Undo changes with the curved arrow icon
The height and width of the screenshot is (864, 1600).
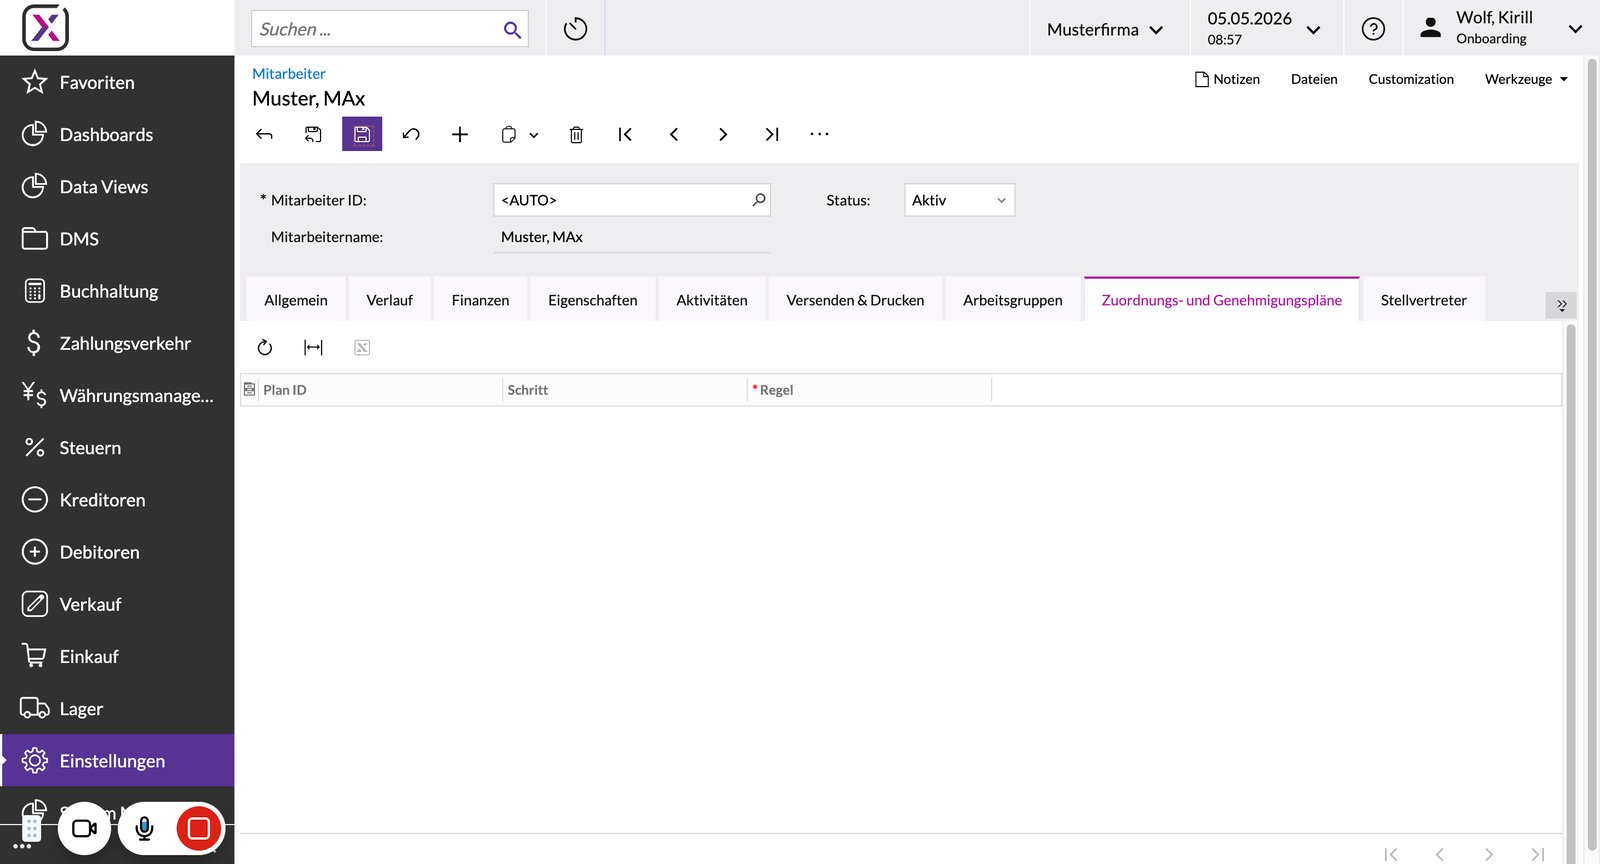click(411, 134)
